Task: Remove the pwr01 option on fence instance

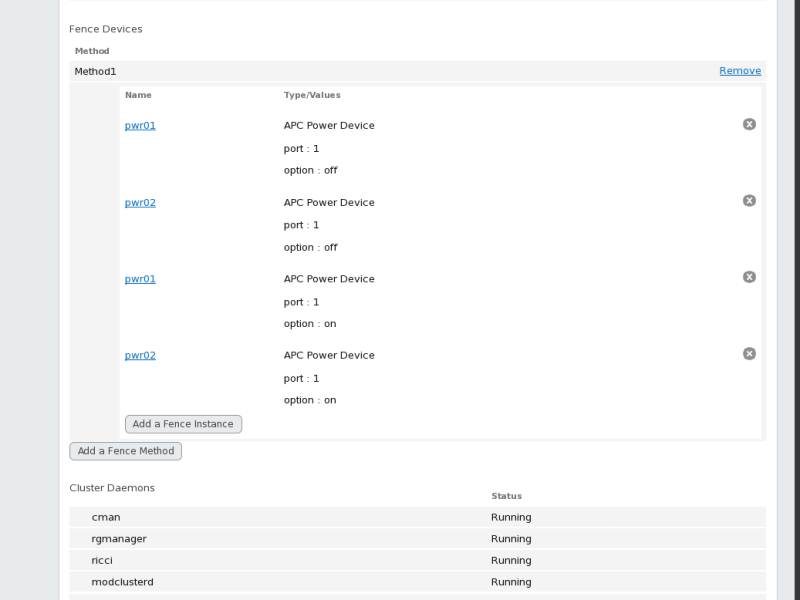Action: [x=749, y=277]
